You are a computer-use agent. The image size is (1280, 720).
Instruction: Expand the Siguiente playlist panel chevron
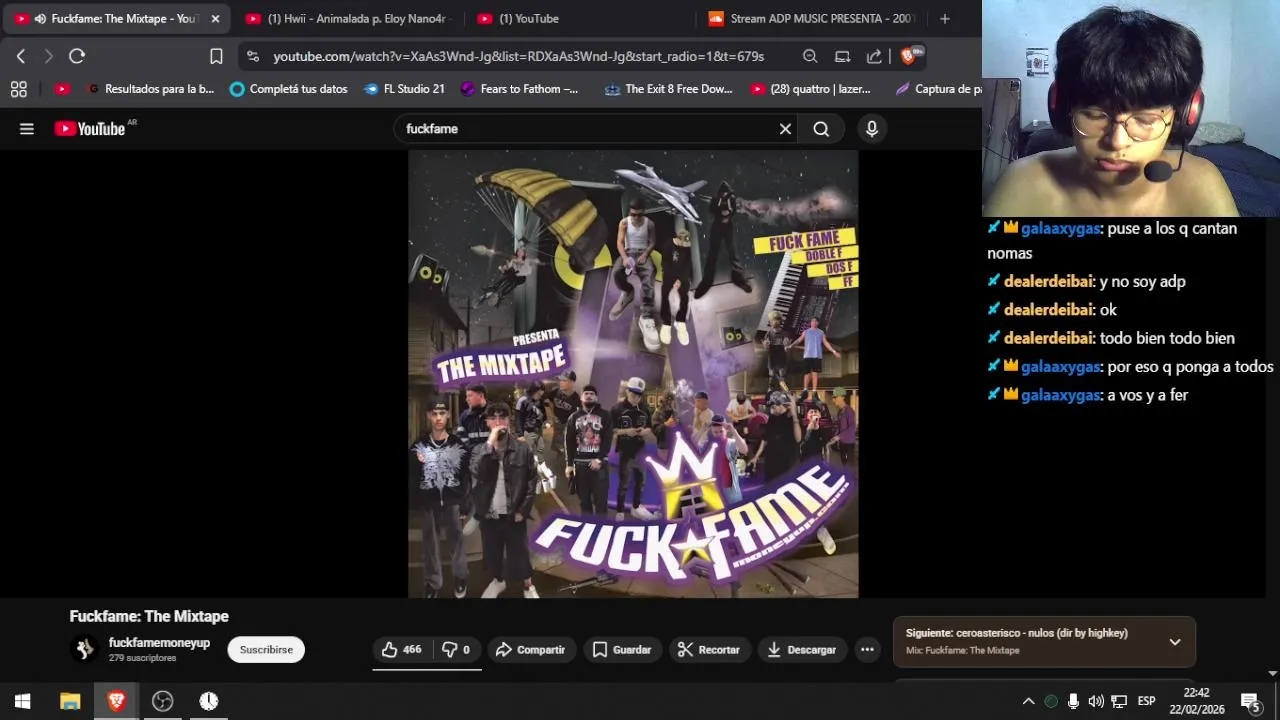1175,642
